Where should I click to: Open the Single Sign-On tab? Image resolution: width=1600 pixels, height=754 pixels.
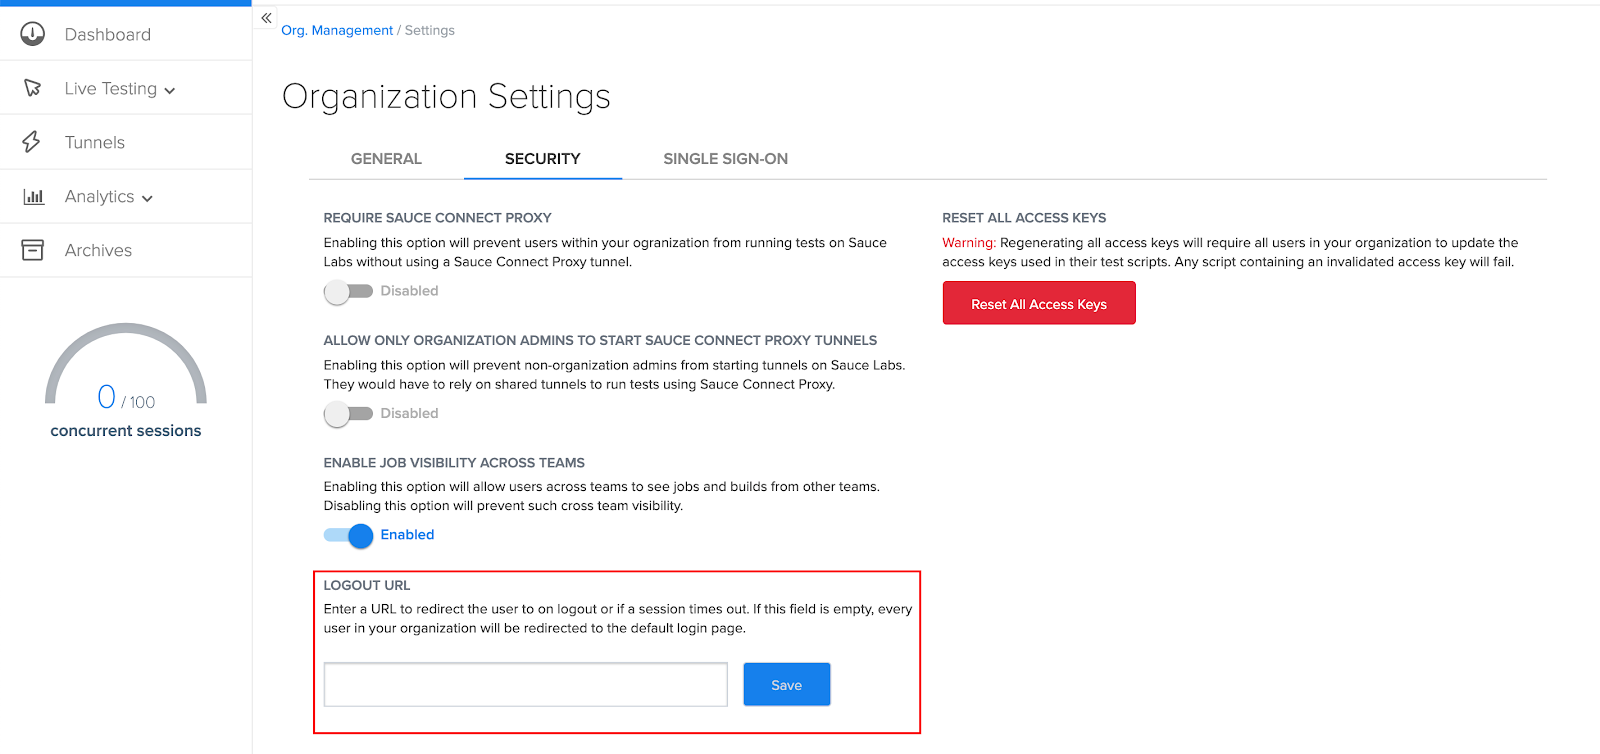[726, 158]
